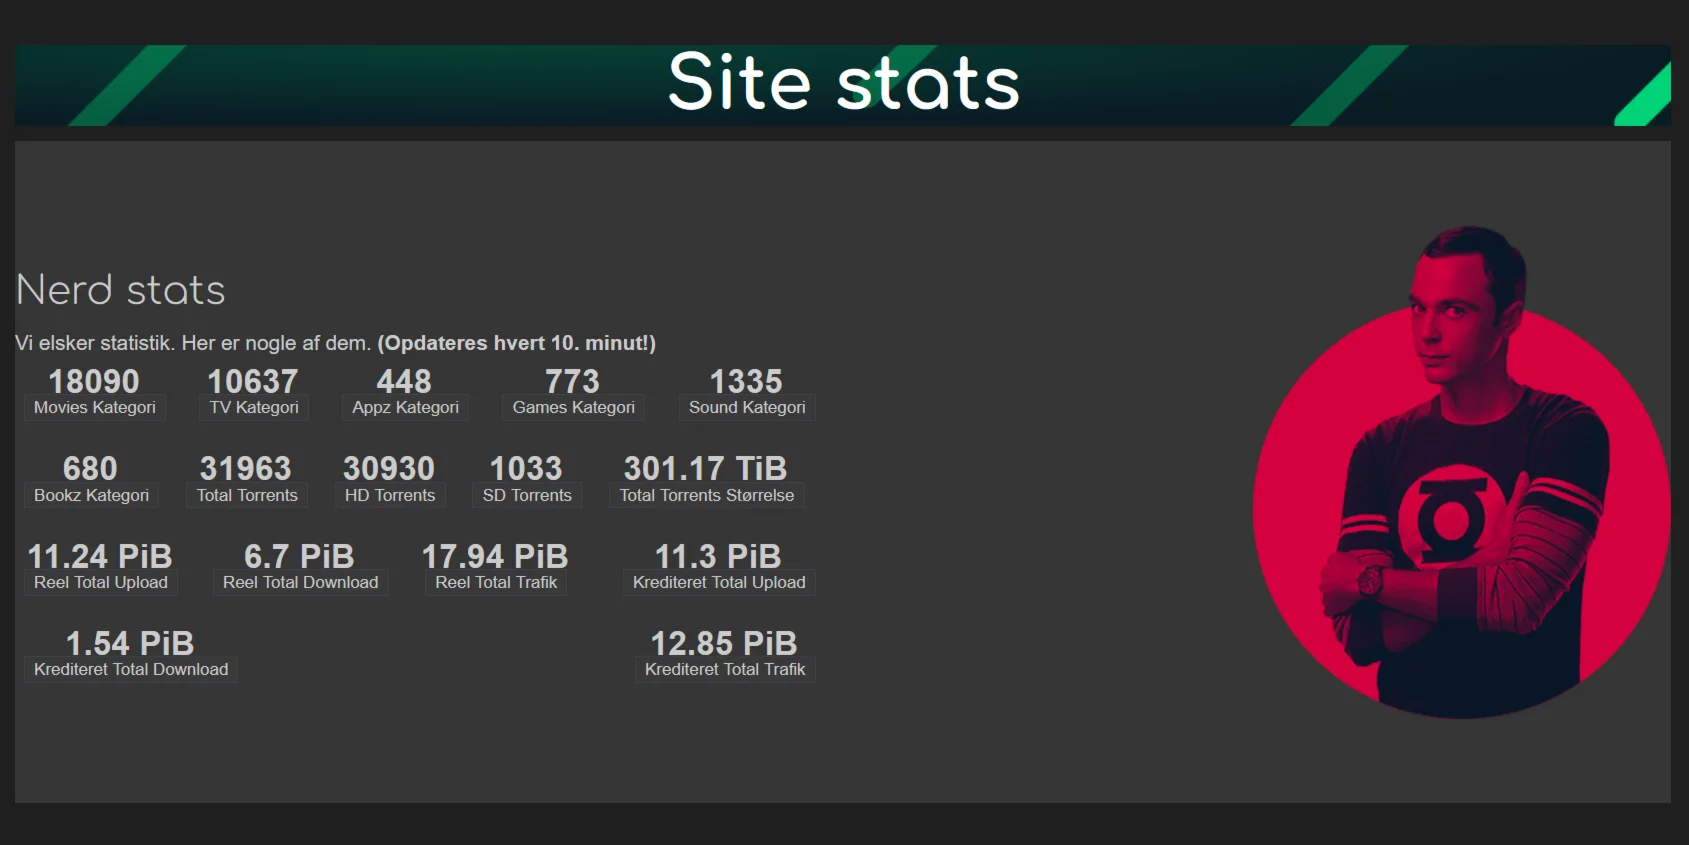
Task: Click the 1.54 PiB credited download value
Action: [x=130, y=643]
